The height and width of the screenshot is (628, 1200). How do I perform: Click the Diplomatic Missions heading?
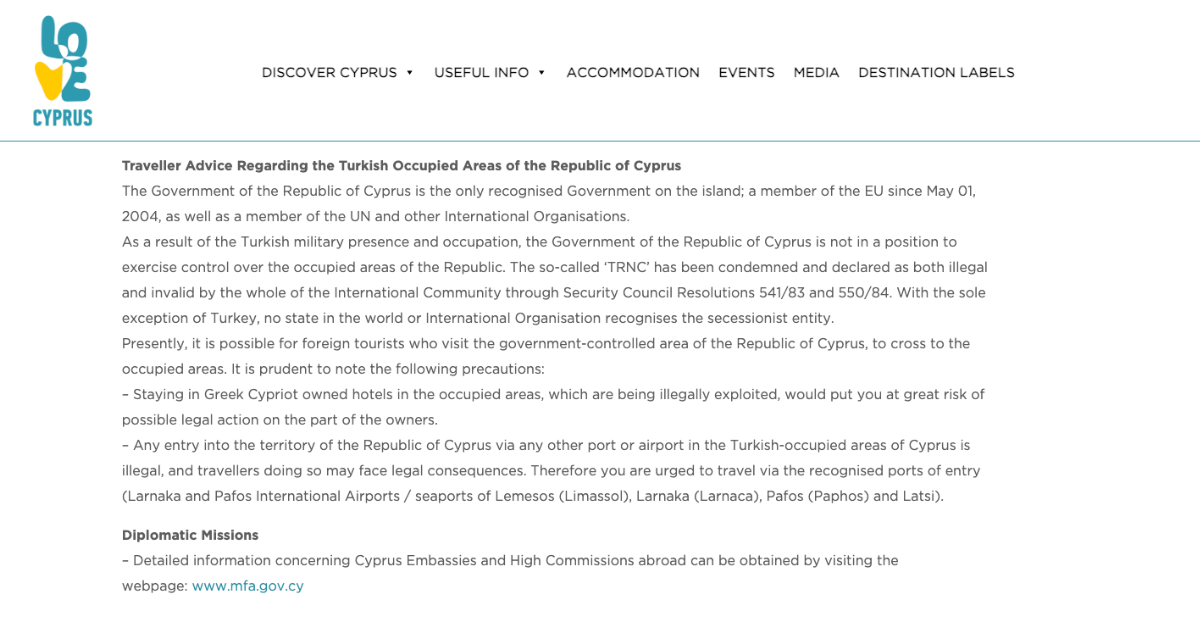click(190, 535)
